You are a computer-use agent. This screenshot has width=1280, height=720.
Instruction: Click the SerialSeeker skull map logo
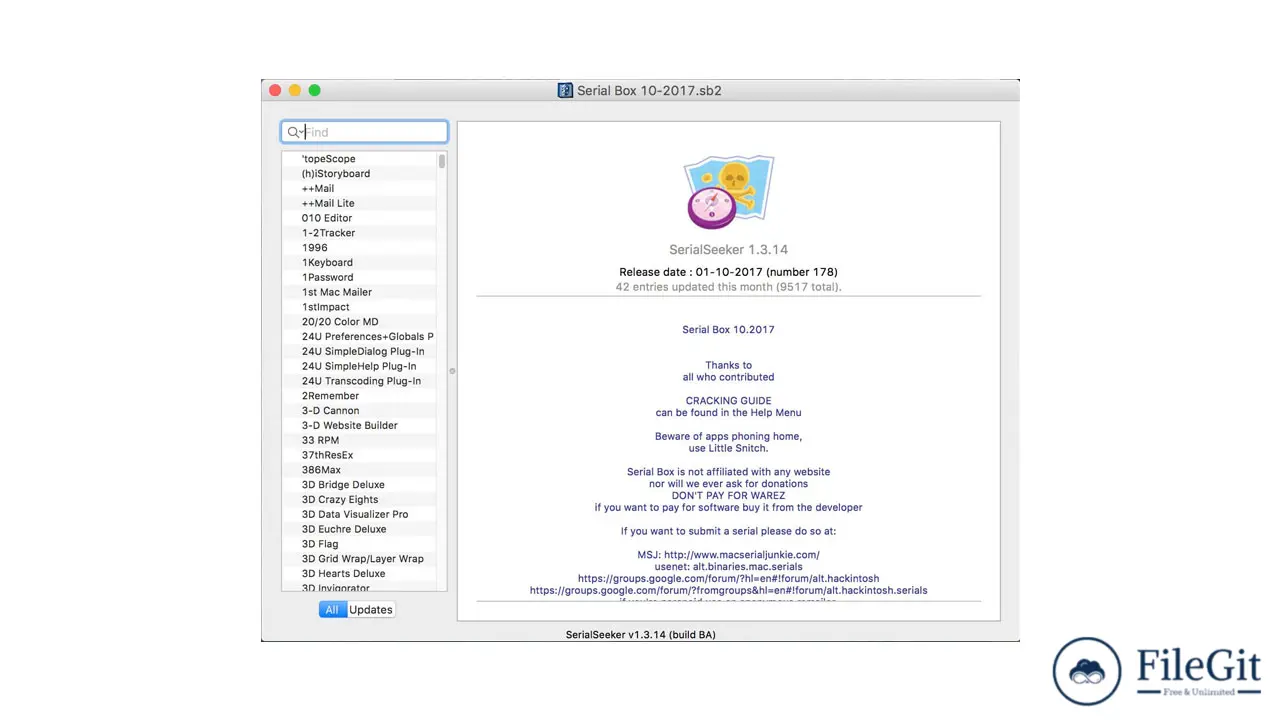(x=728, y=192)
